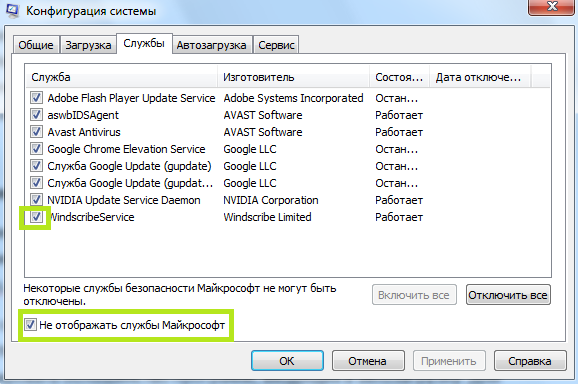Select Google Chrome Elevation Service name

(126, 149)
